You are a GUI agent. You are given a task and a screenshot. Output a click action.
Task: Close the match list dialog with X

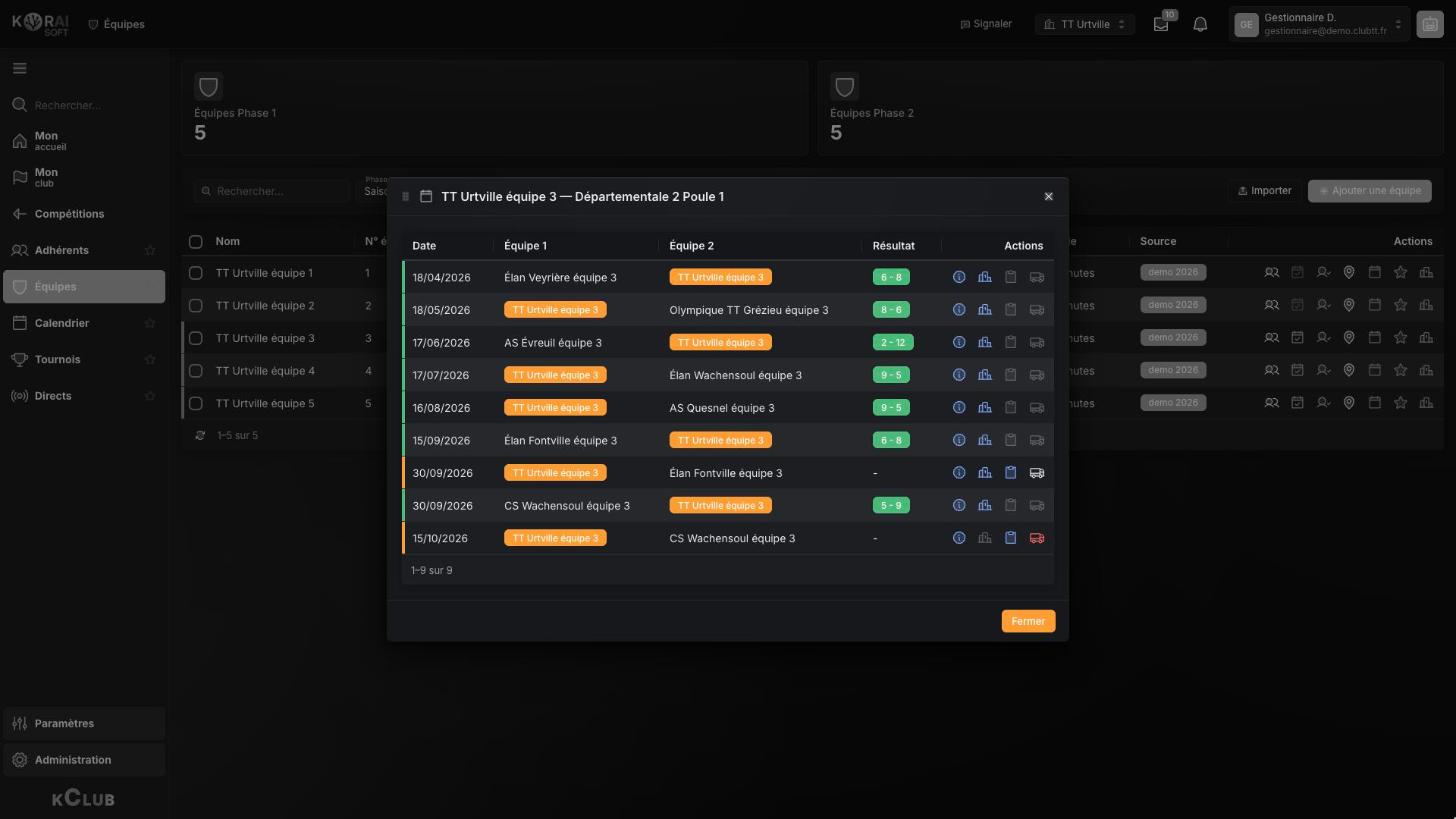click(x=1049, y=197)
